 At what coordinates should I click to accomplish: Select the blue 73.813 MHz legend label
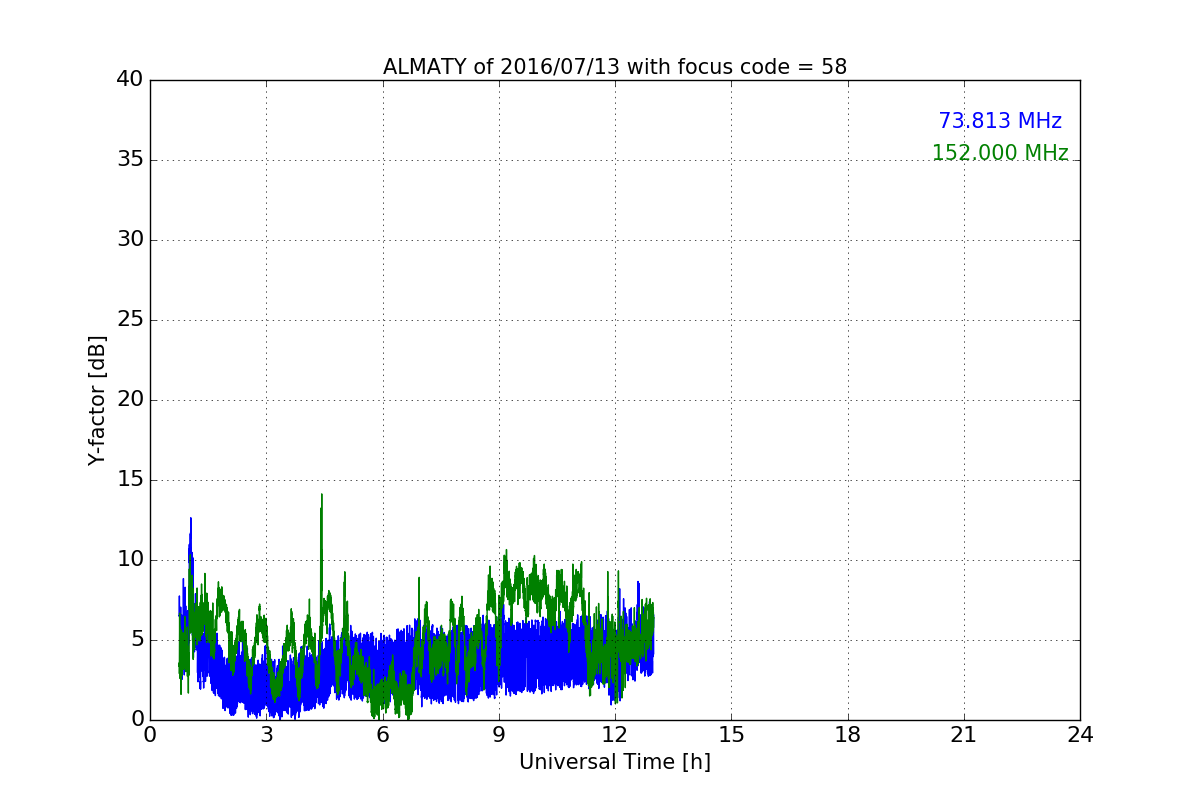click(x=1000, y=121)
